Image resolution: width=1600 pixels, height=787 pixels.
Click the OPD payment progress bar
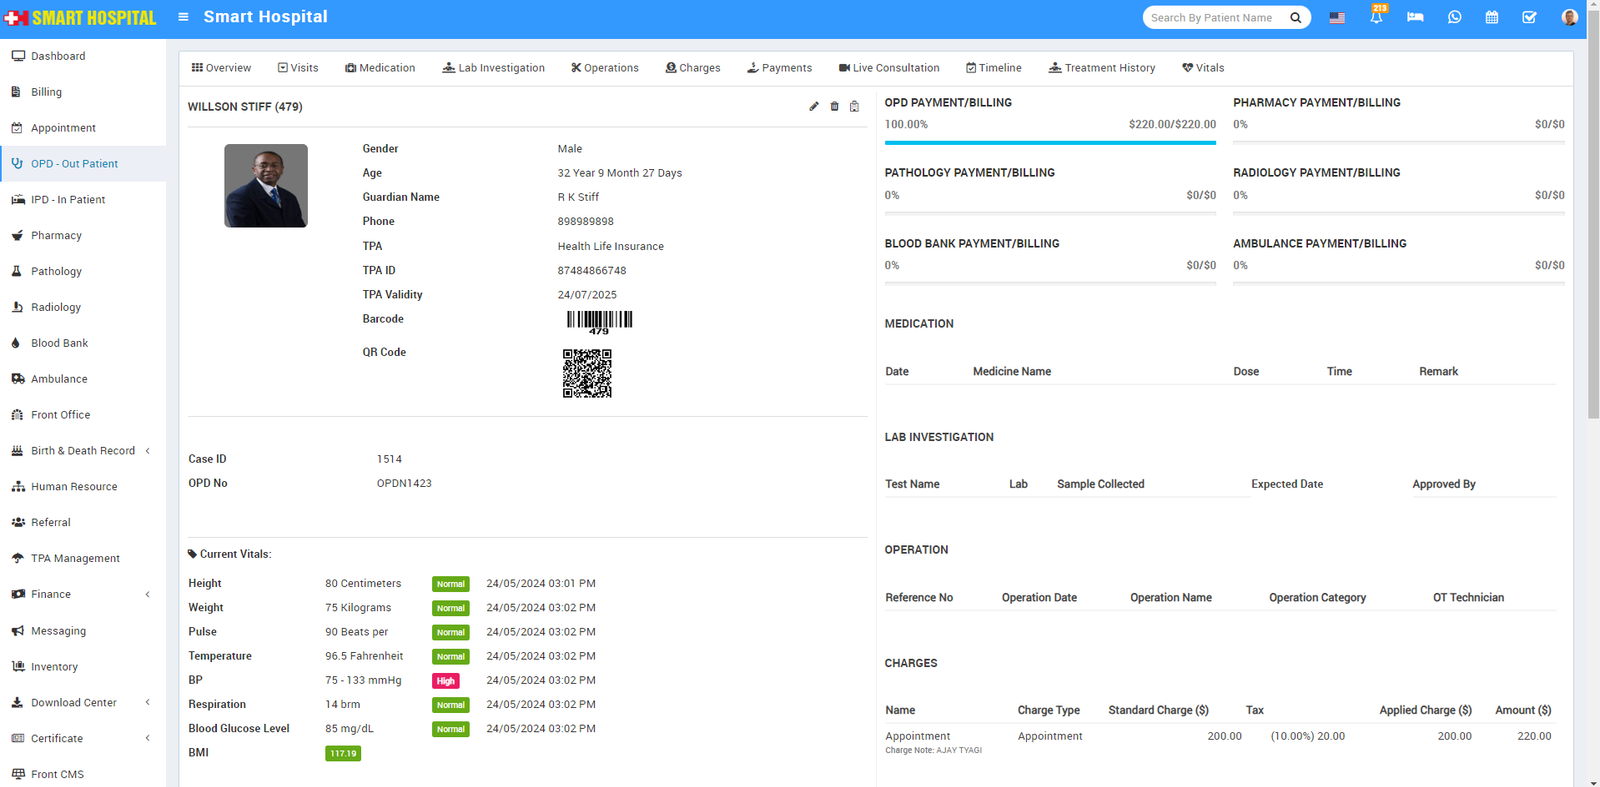tap(1050, 143)
